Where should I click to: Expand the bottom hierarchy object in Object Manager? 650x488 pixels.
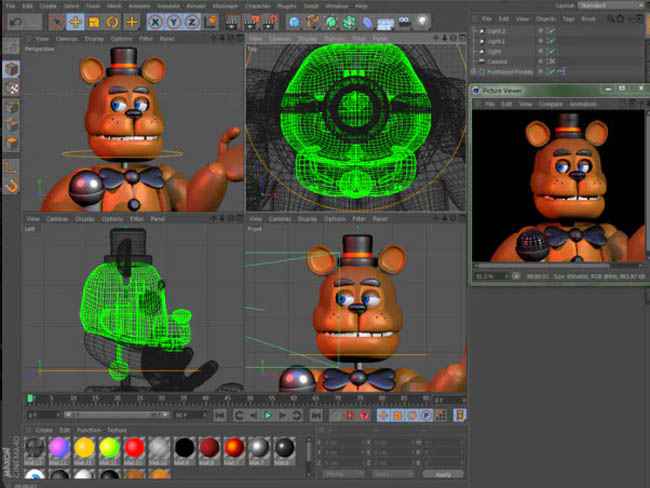pyautogui.click(x=474, y=71)
